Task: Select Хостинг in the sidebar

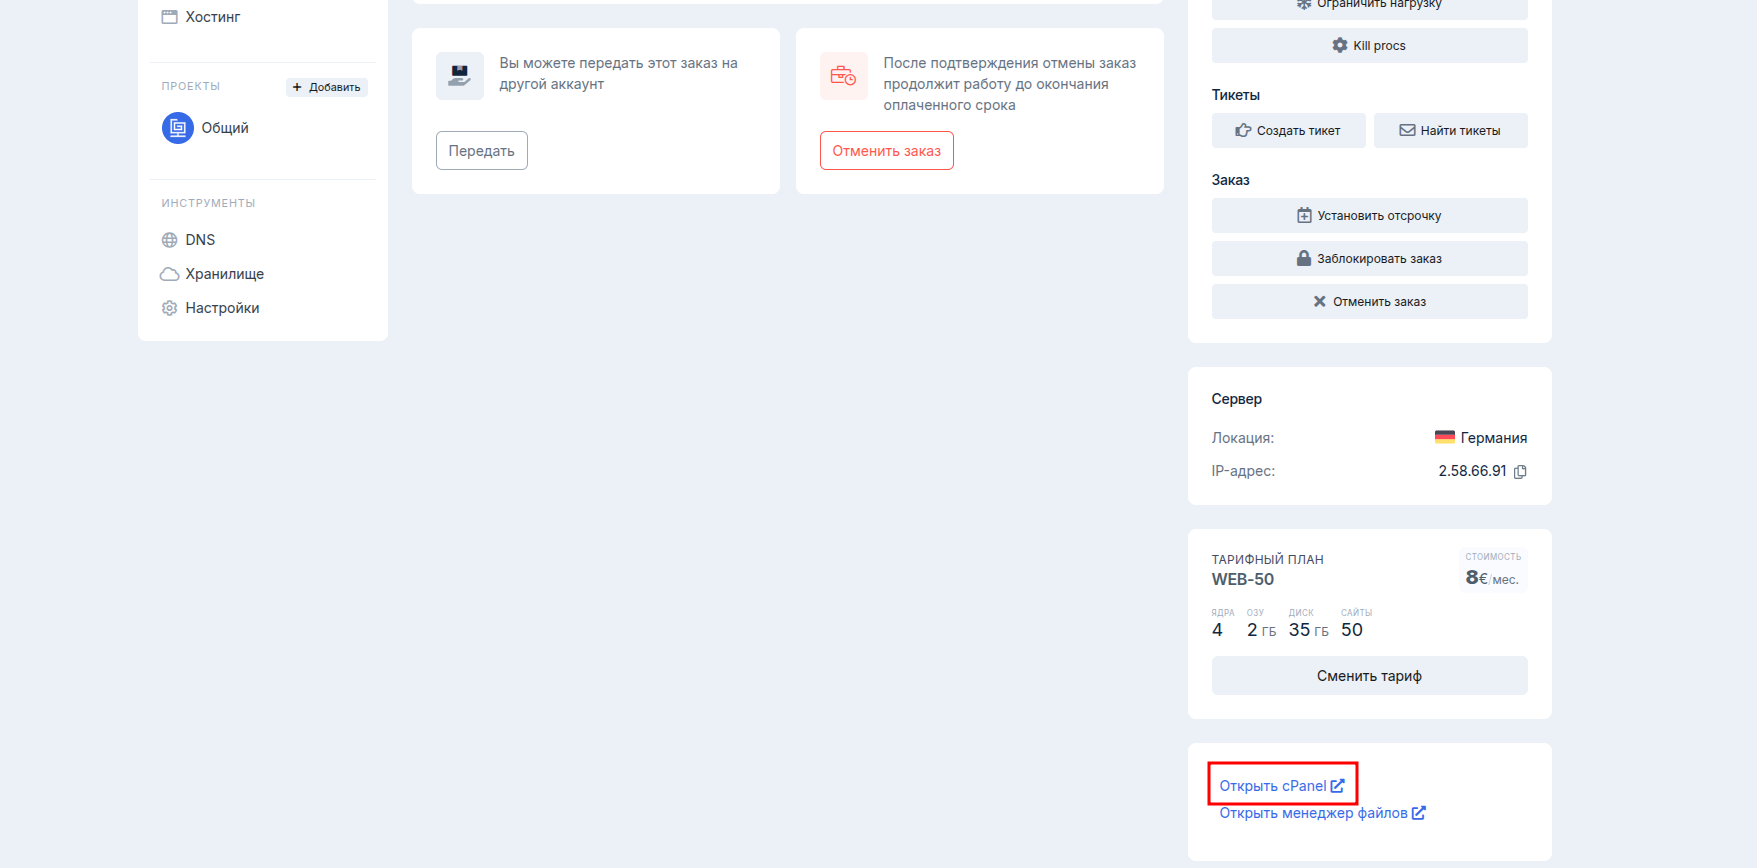Action: (x=212, y=17)
